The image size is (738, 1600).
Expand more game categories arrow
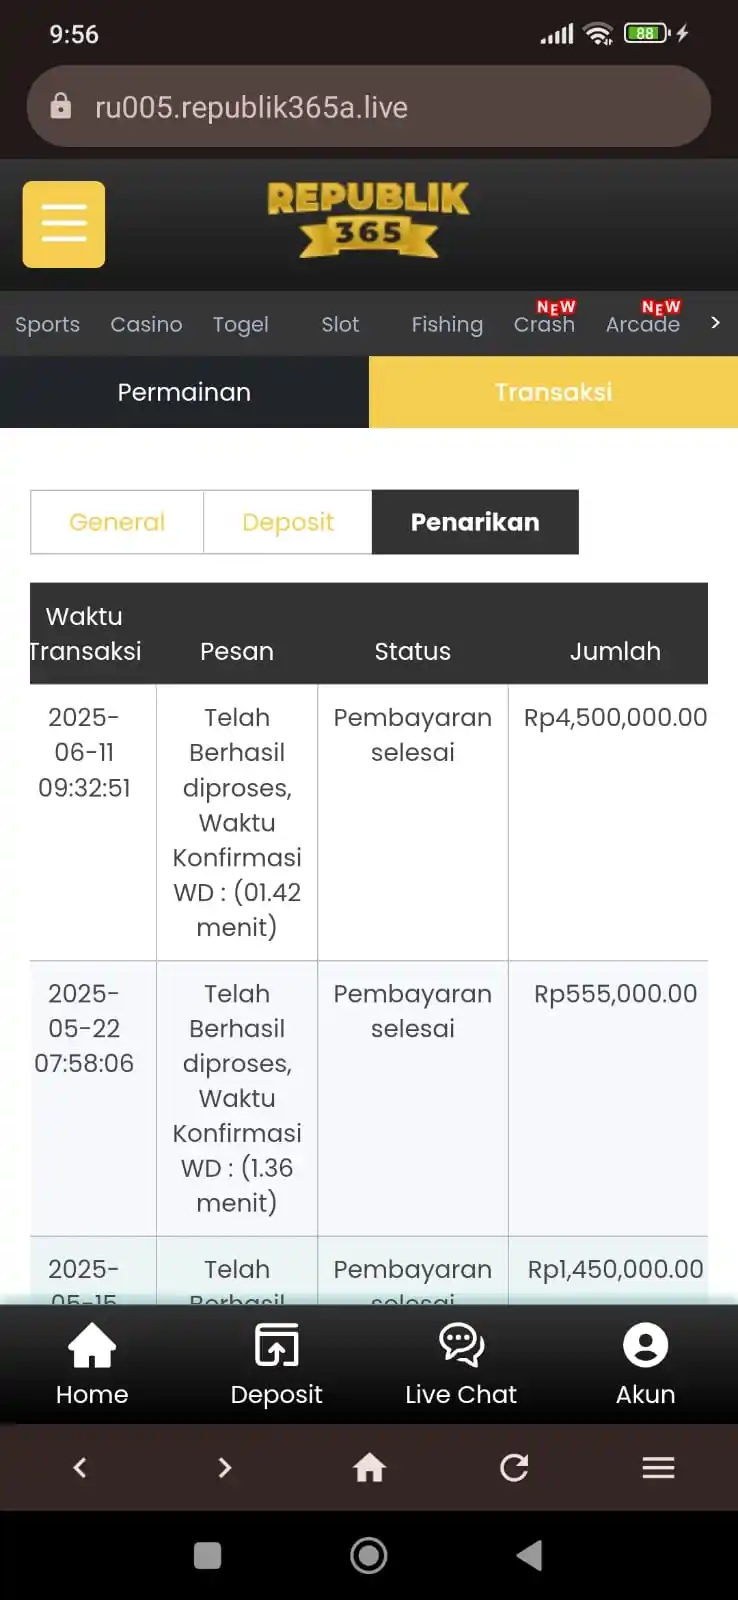pyautogui.click(x=715, y=322)
